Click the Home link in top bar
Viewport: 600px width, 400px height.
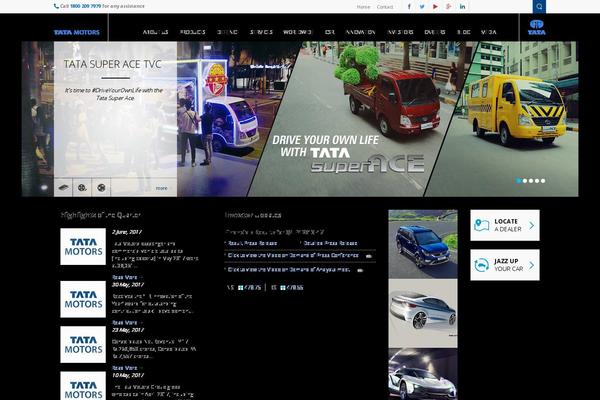click(363, 7)
